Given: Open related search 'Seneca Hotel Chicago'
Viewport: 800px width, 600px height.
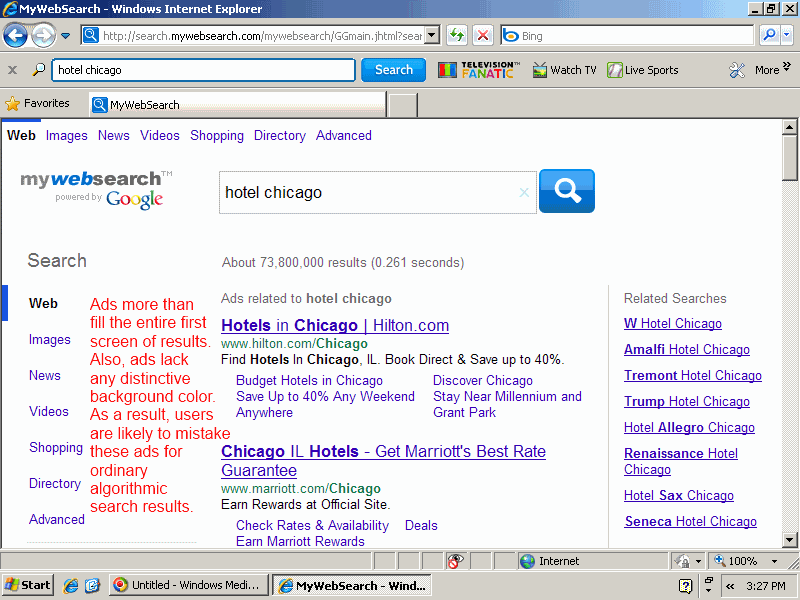Looking at the screenshot, I should coord(690,521).
